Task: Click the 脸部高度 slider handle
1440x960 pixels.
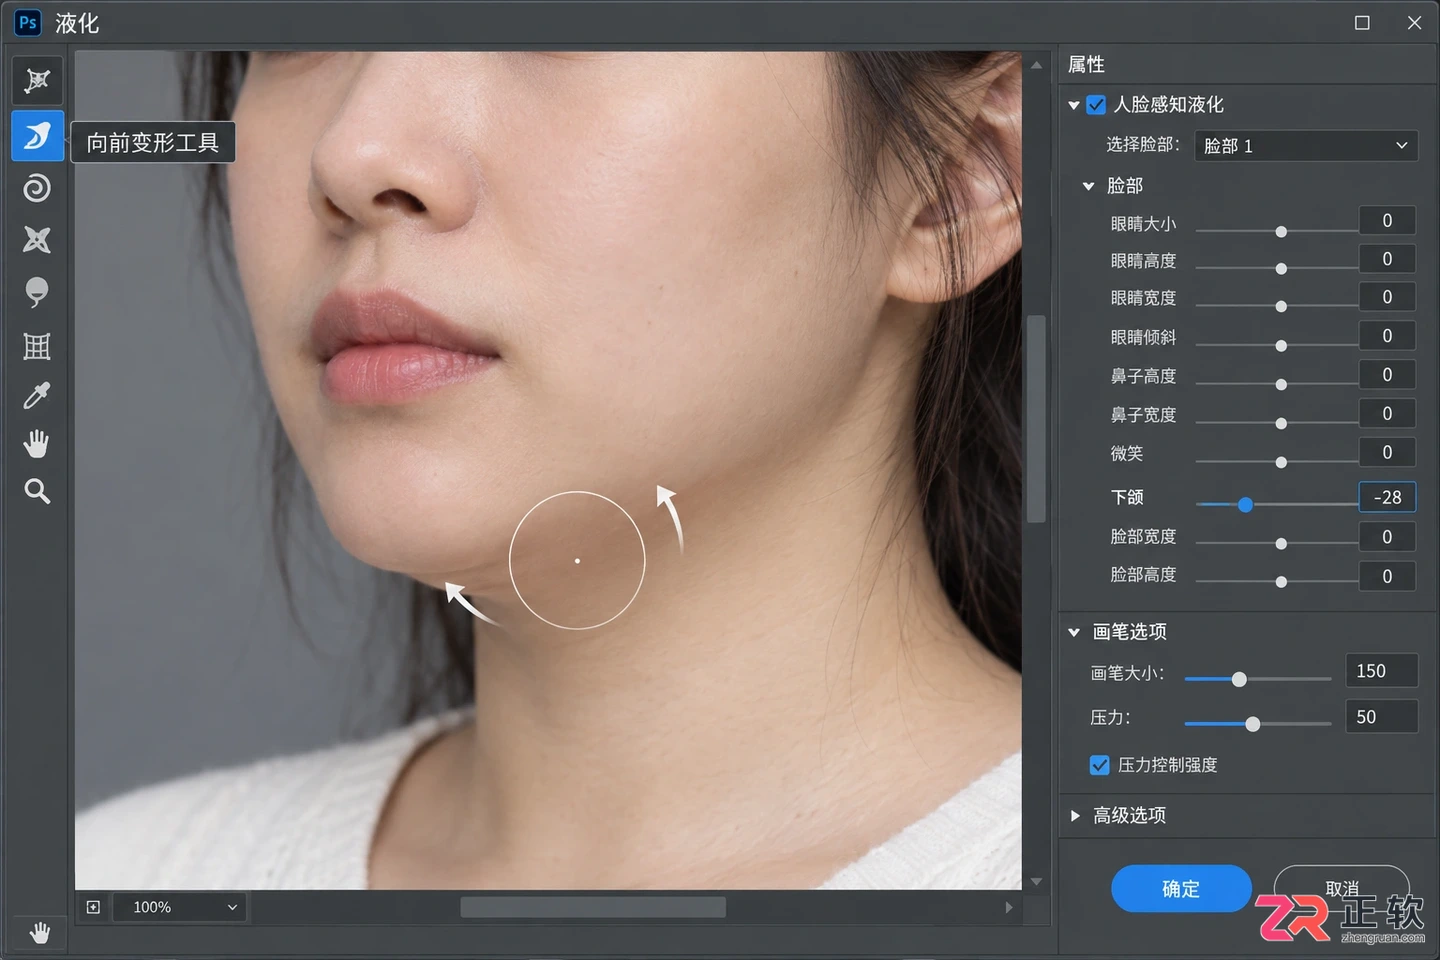Action: 1281,582
